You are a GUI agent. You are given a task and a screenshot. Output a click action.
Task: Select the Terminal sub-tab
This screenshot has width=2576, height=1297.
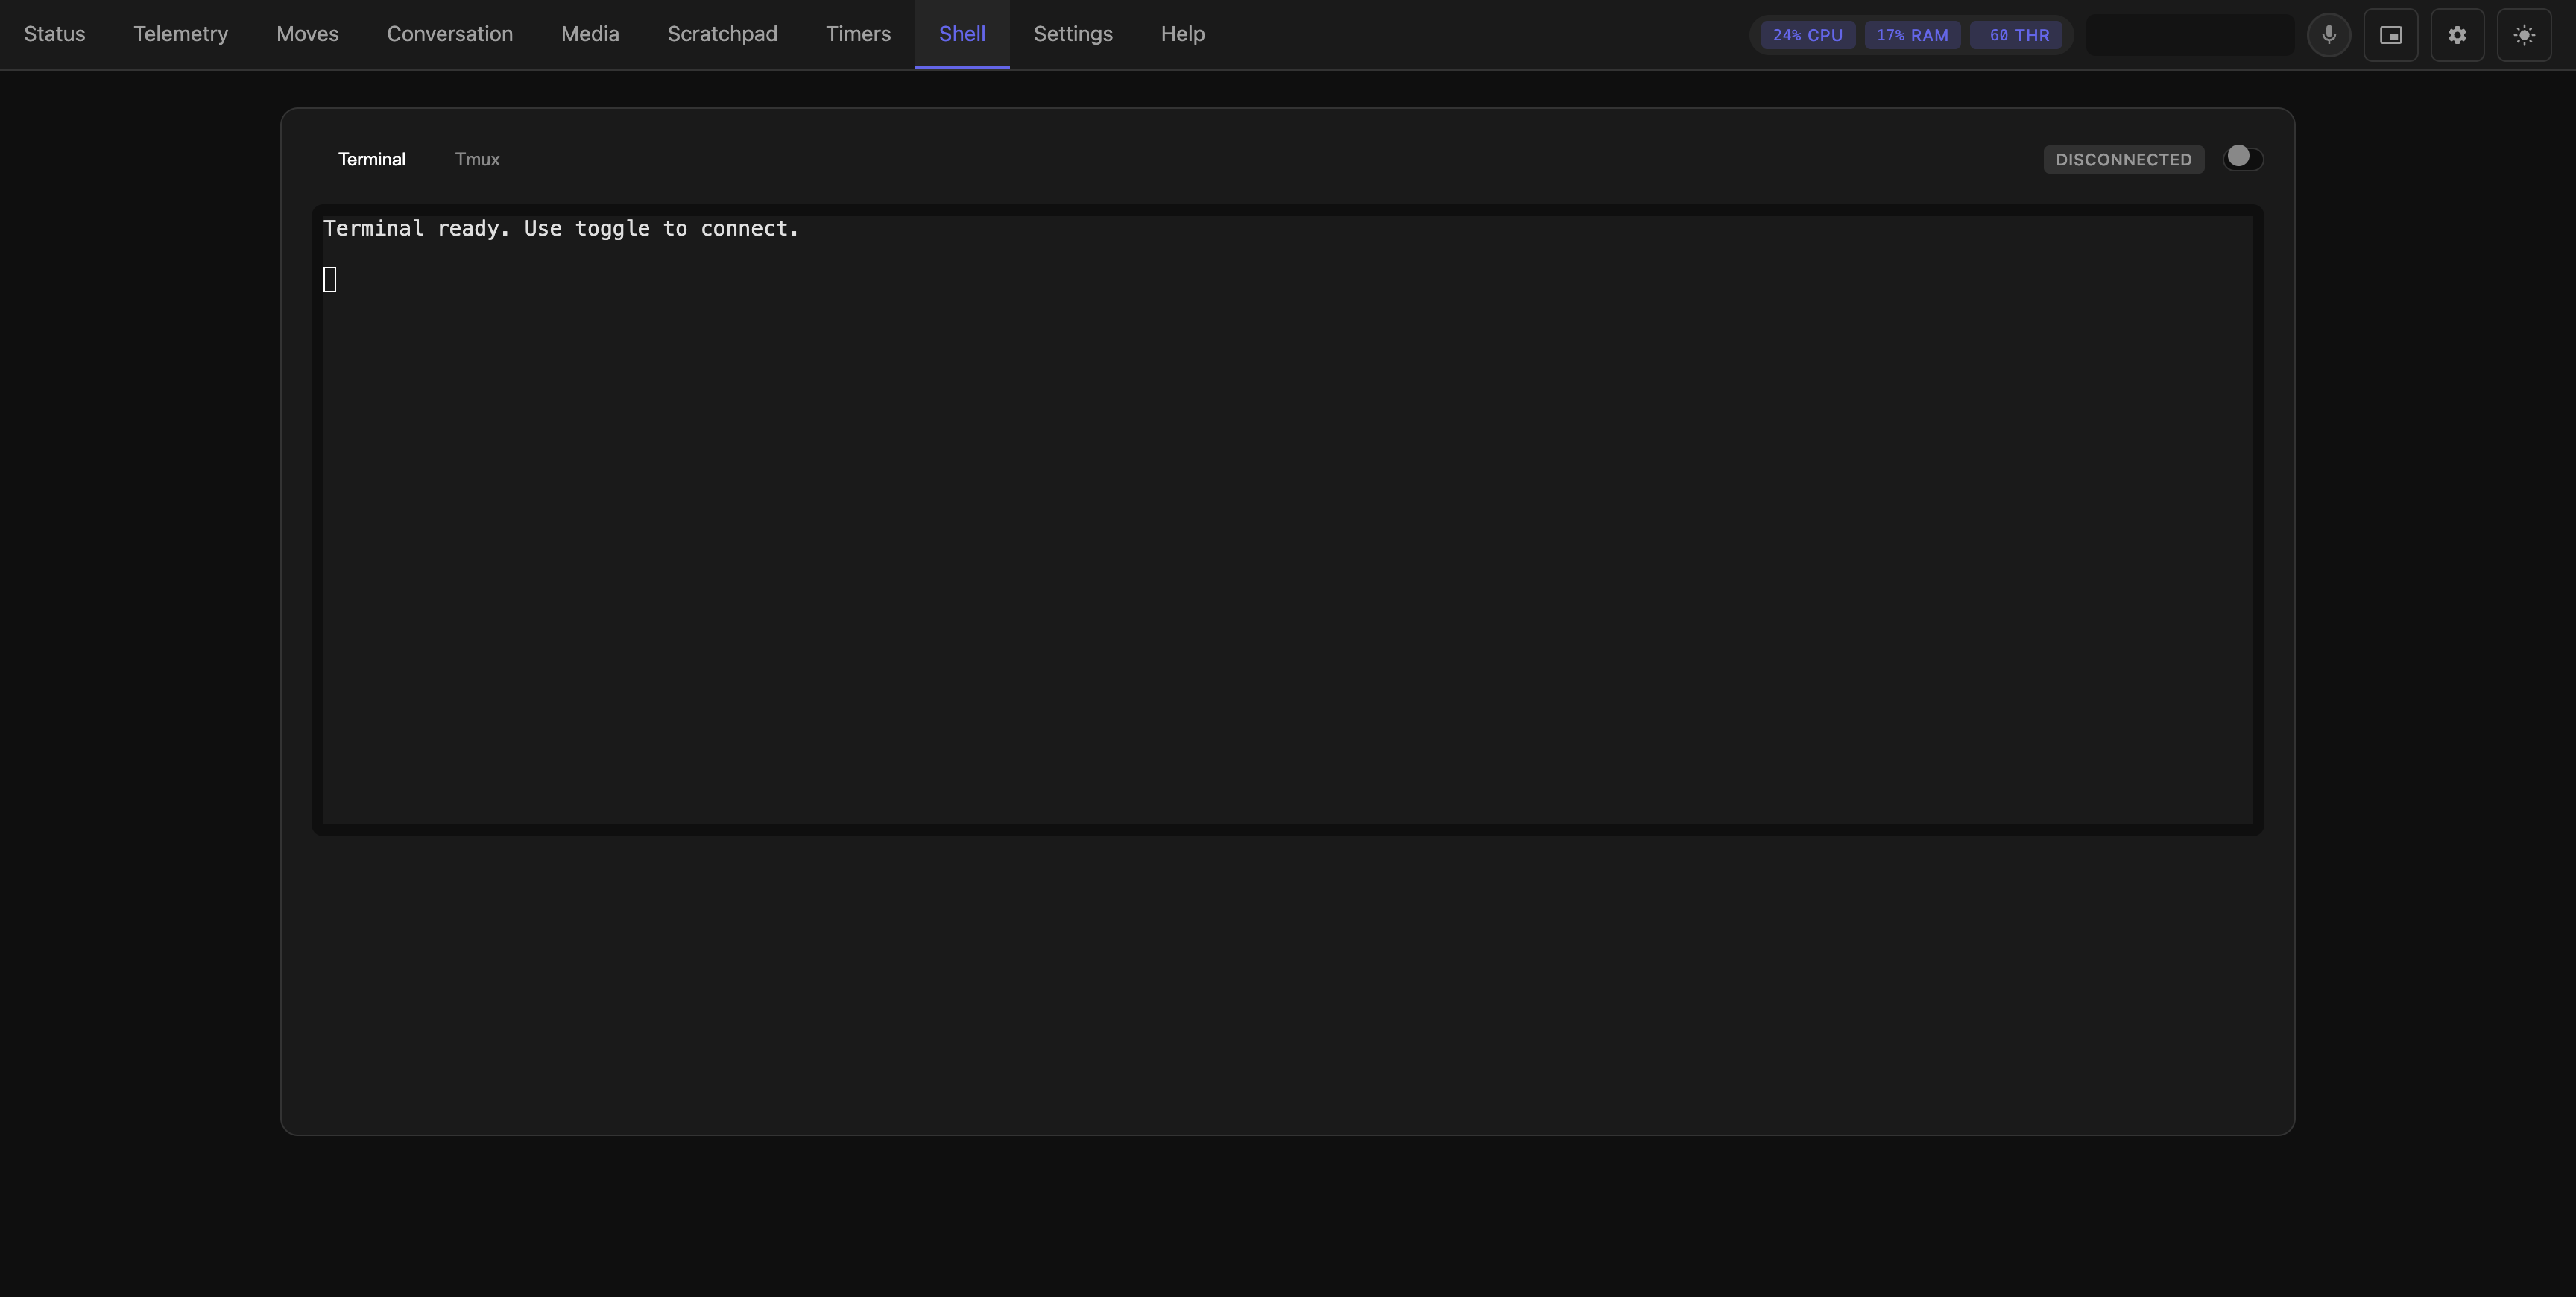coord(371,159)
